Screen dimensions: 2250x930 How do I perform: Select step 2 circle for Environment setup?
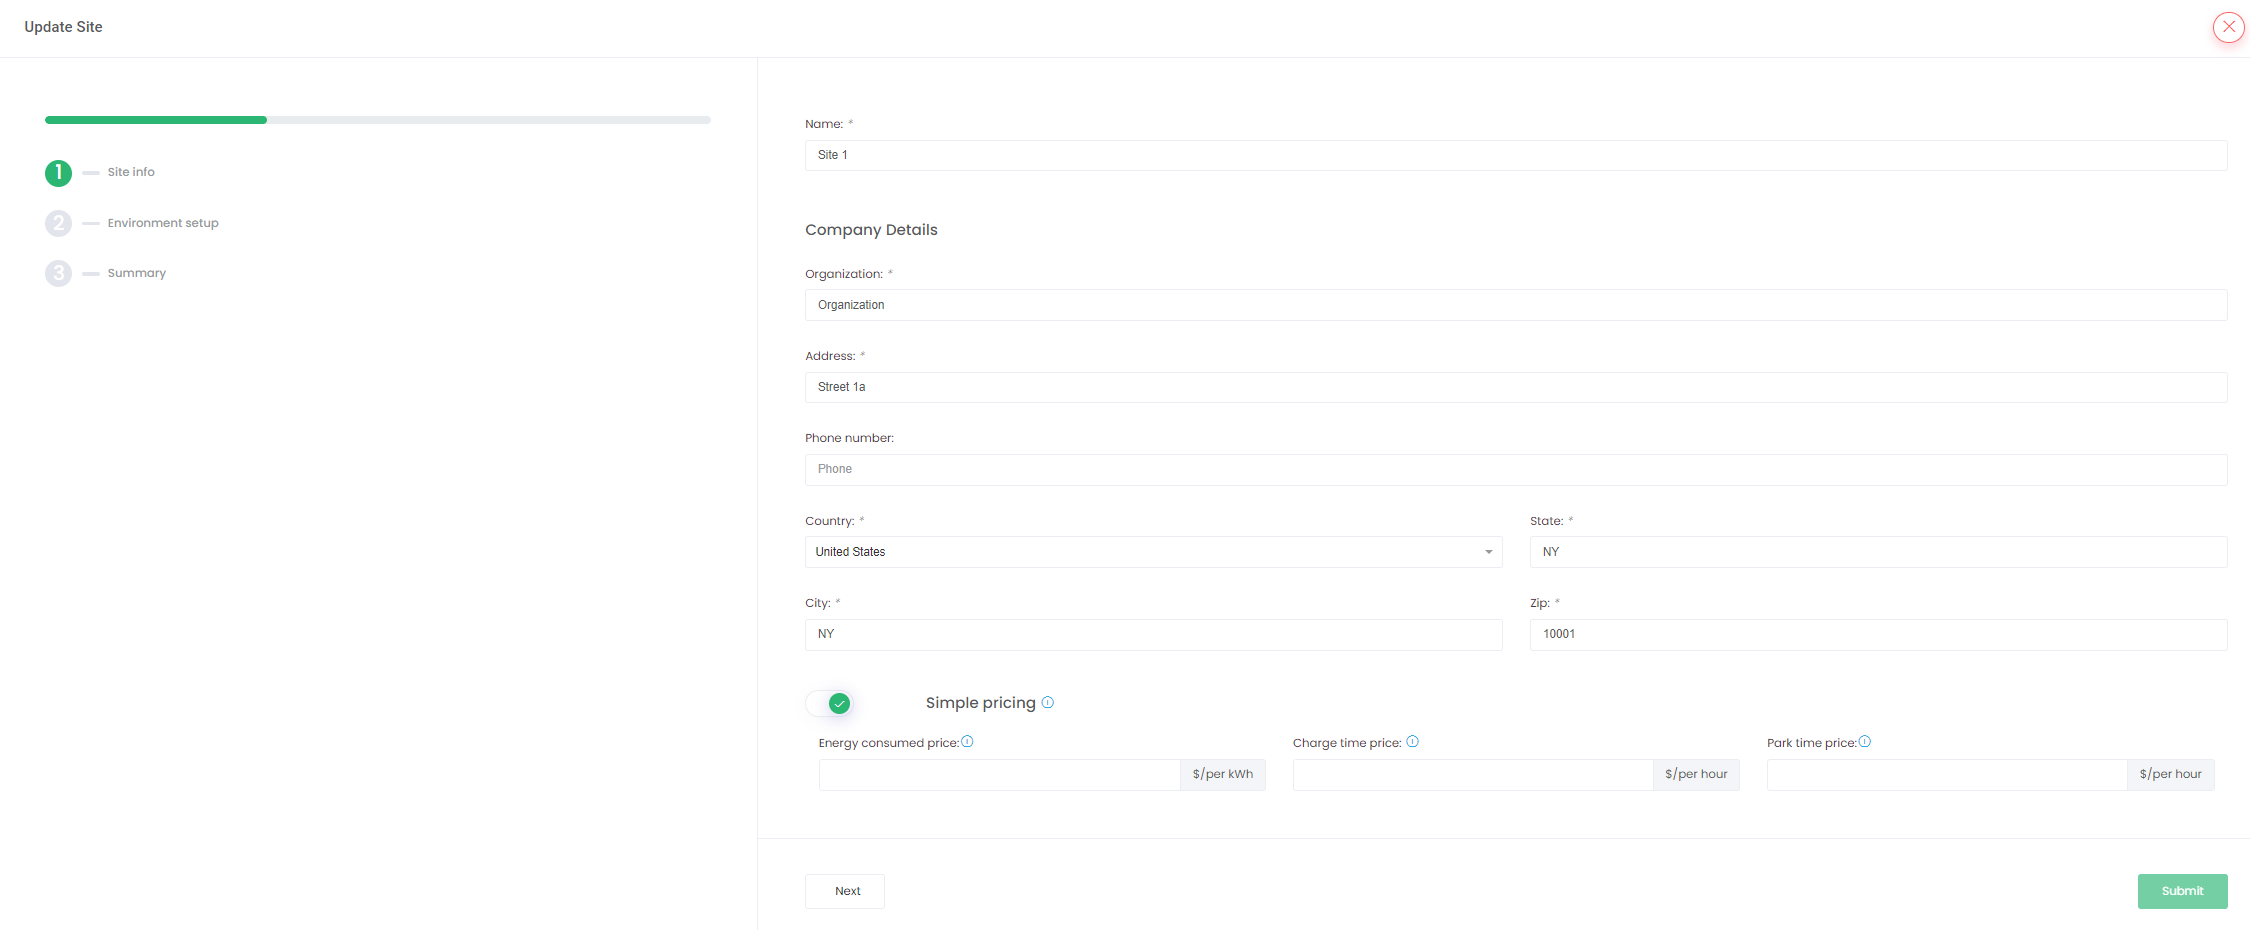click(58, 223)
